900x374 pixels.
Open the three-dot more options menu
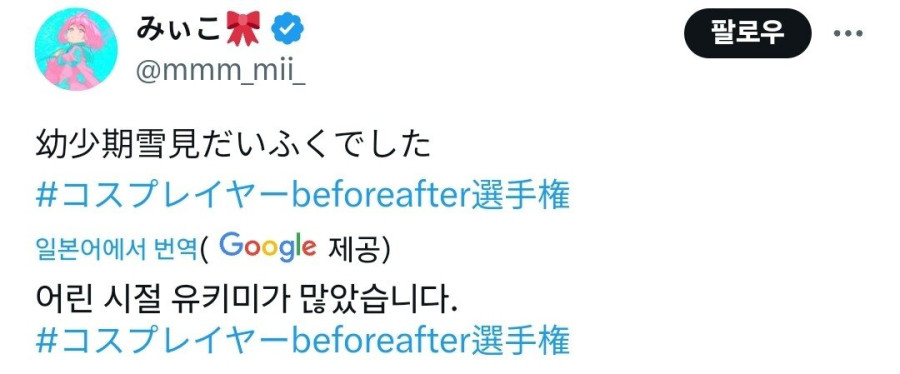pos(848,33)
